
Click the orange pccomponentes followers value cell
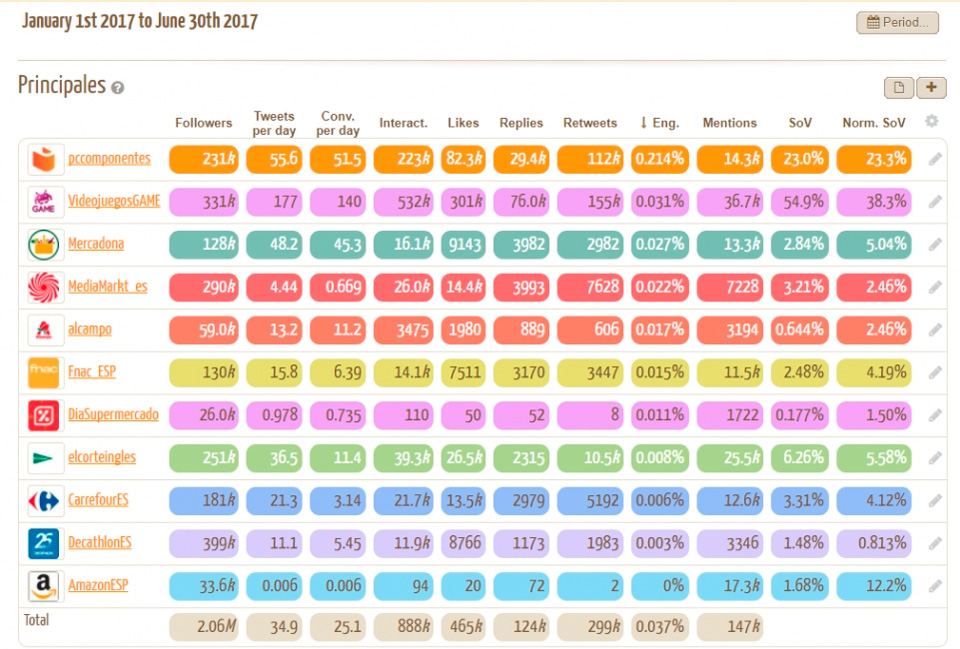pos(203,159)
